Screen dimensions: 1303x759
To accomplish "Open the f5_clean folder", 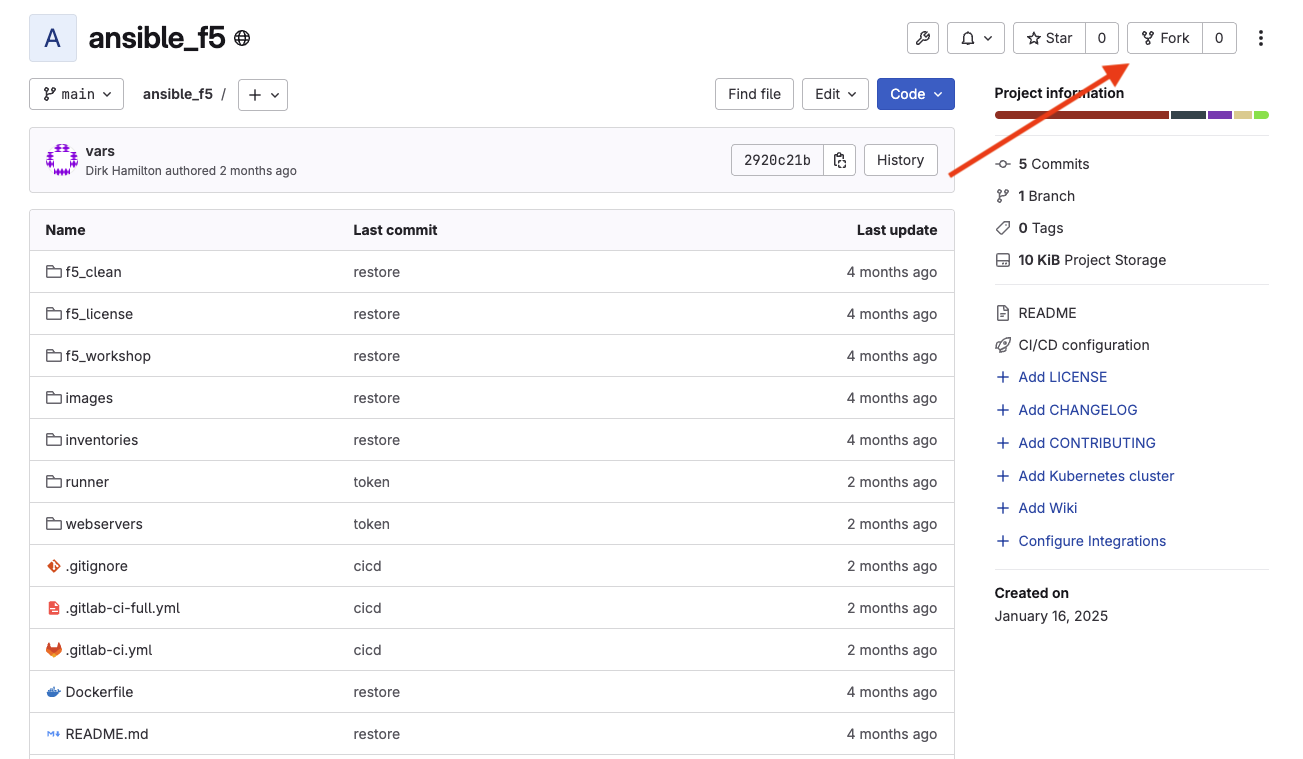I will [x=93, y=272].
